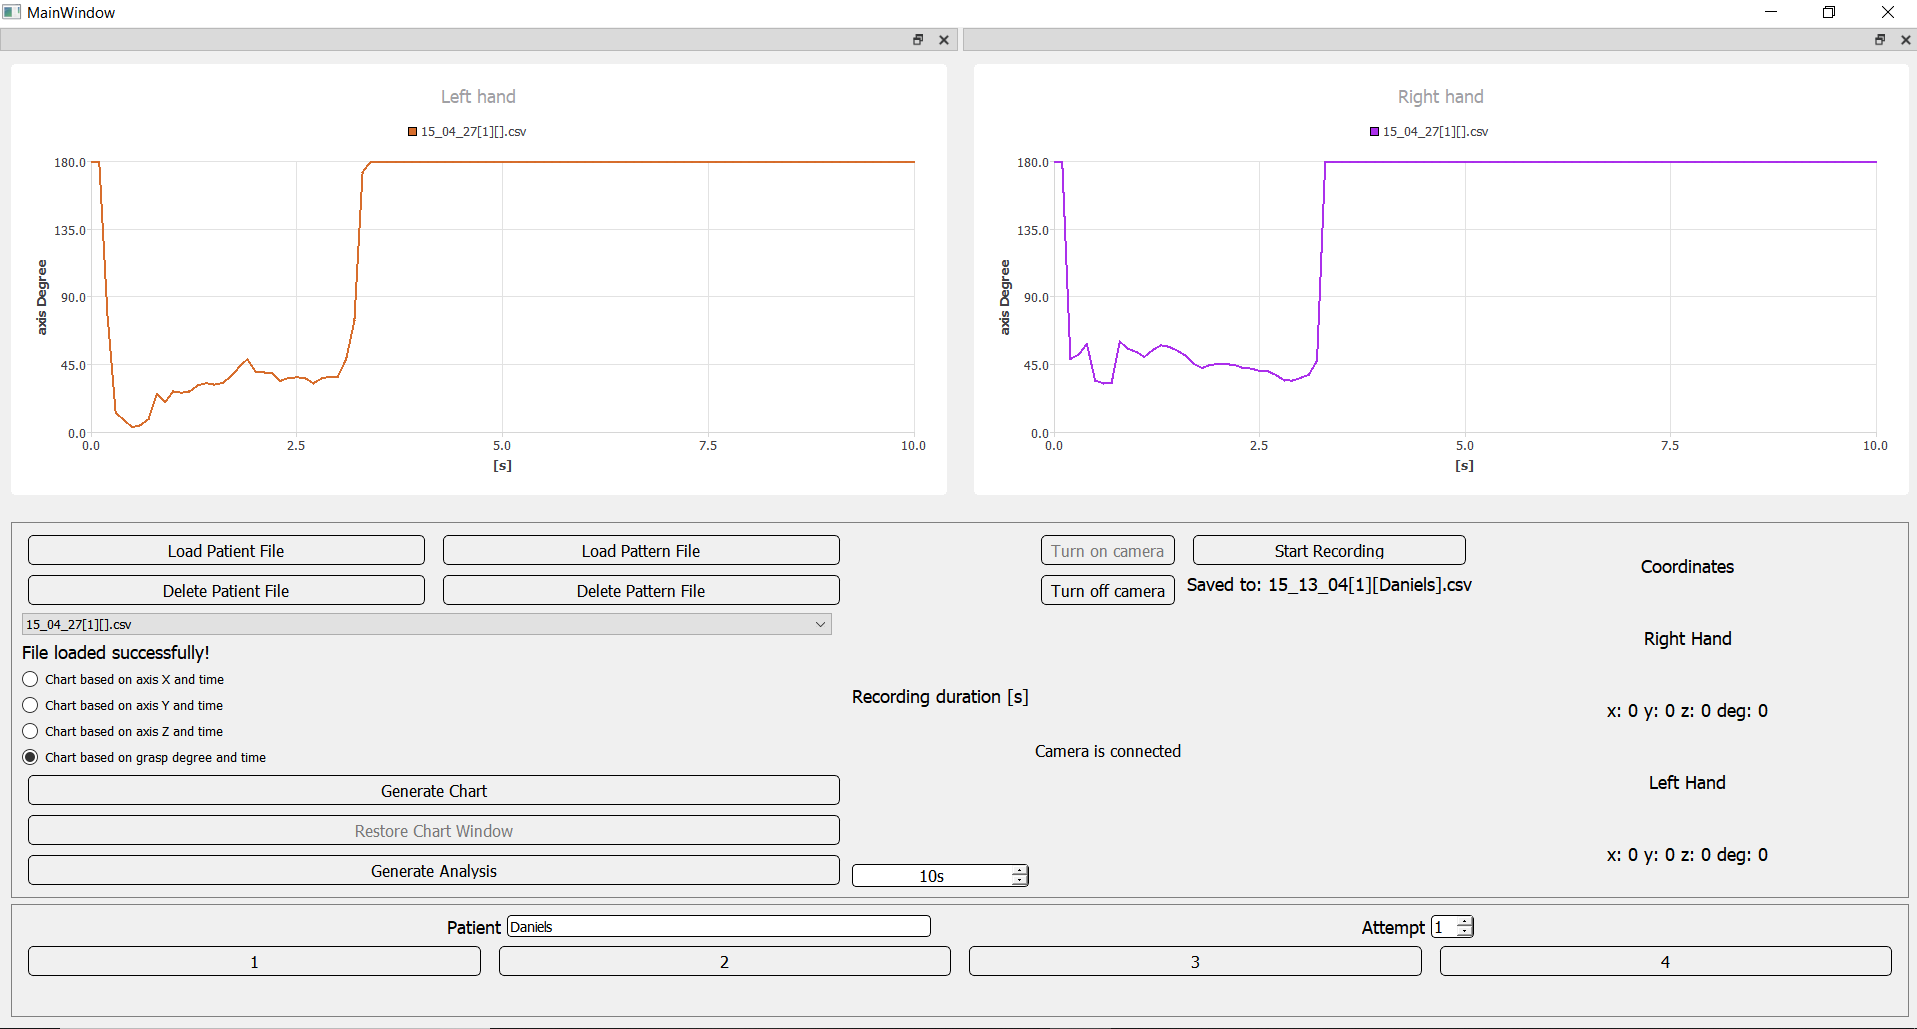Click into the 10s recording duration field

coord(931,876)
